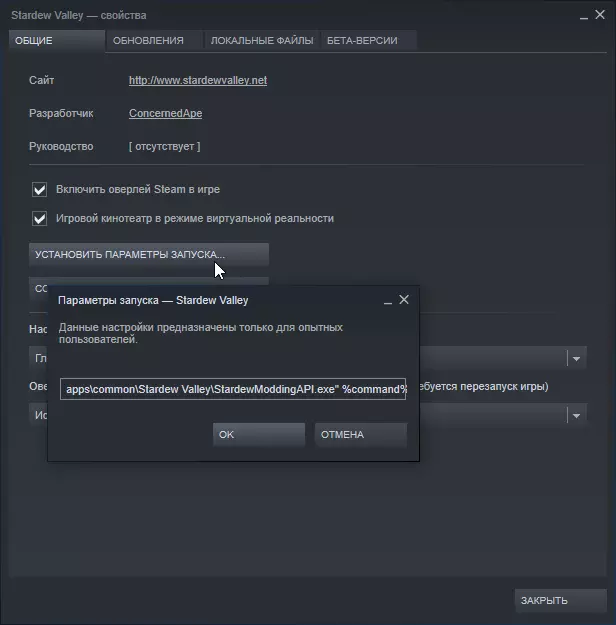Minimize the Параметры запуска dialog
This screenshot has height=625, width=616.
pos(388,301)
